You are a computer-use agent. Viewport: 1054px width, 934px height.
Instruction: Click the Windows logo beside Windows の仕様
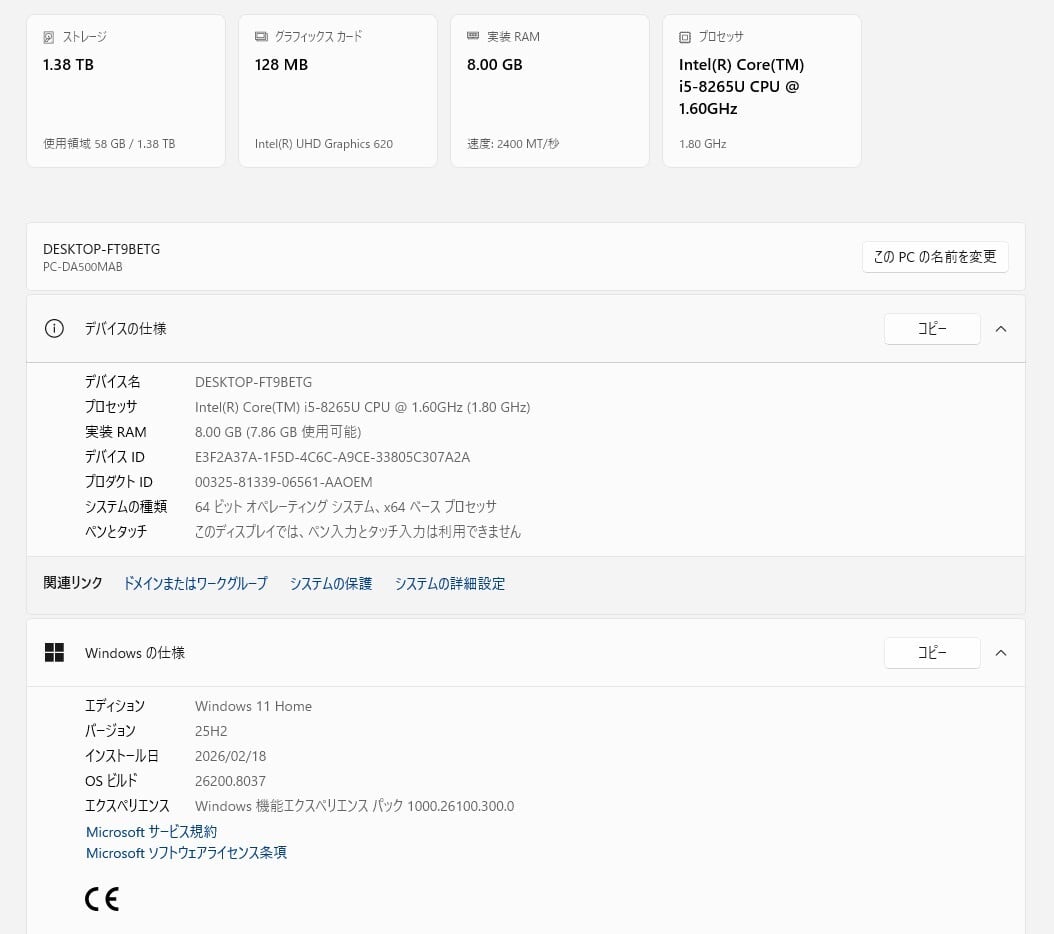[x=54, y=653]
